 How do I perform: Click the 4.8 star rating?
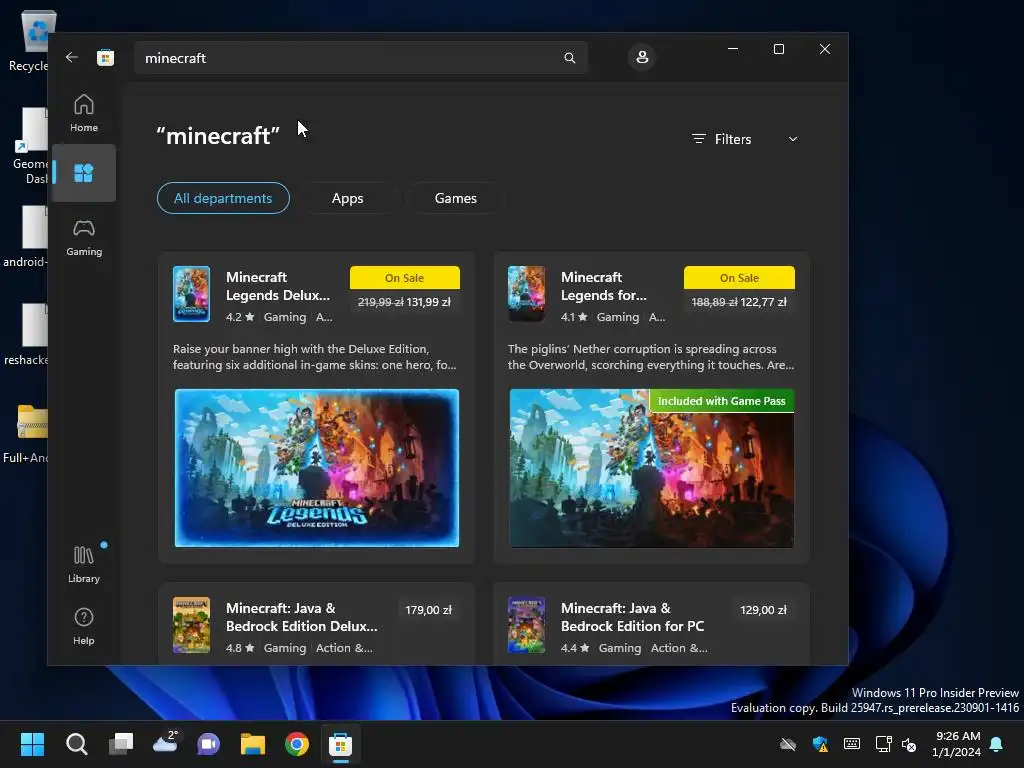[240, 648]
